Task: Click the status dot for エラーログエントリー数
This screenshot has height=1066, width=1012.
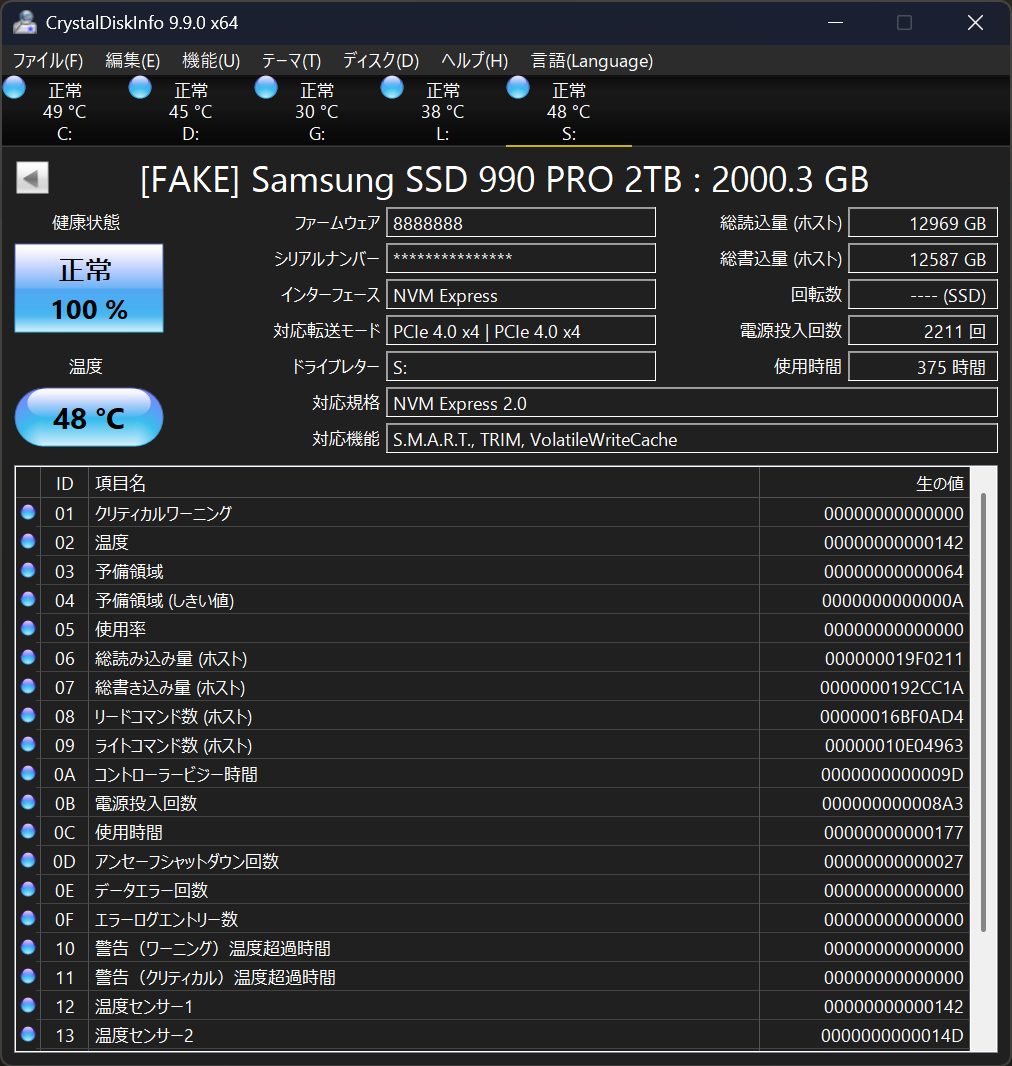Action: click(x=28, y=918)
